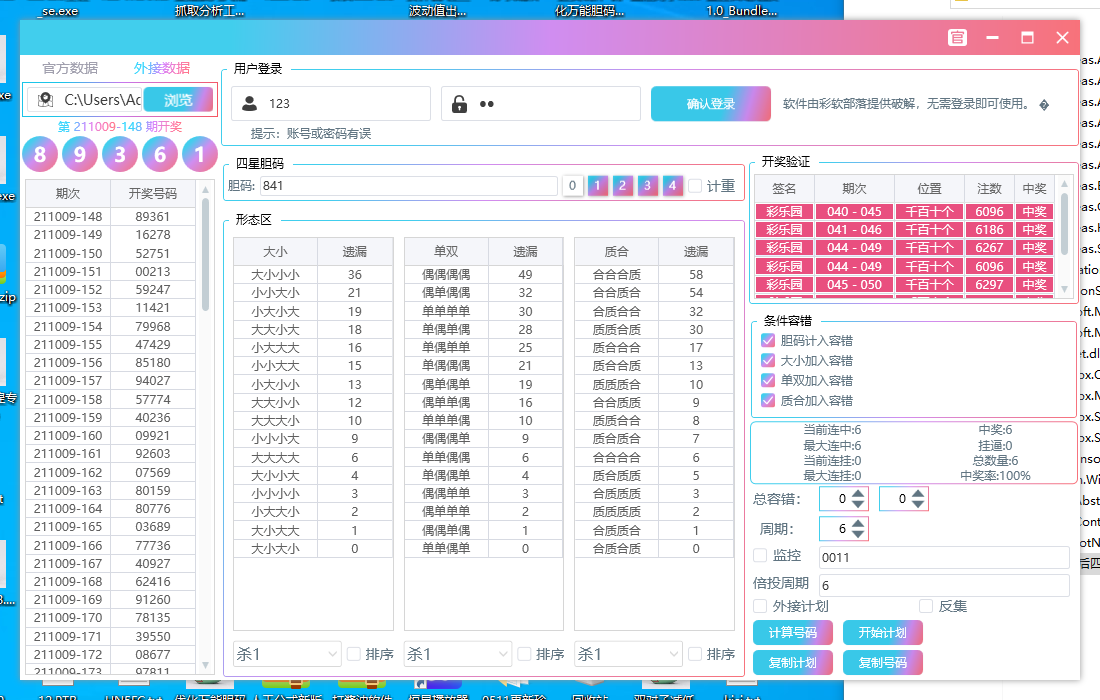Click the 计算号码 button

click(793, 633)
